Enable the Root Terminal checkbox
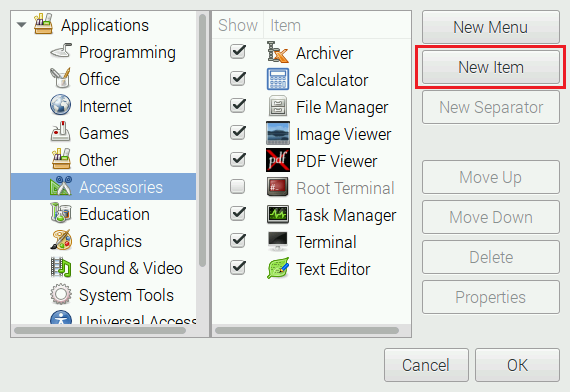570x392 pixels. (x=238, y=187)
